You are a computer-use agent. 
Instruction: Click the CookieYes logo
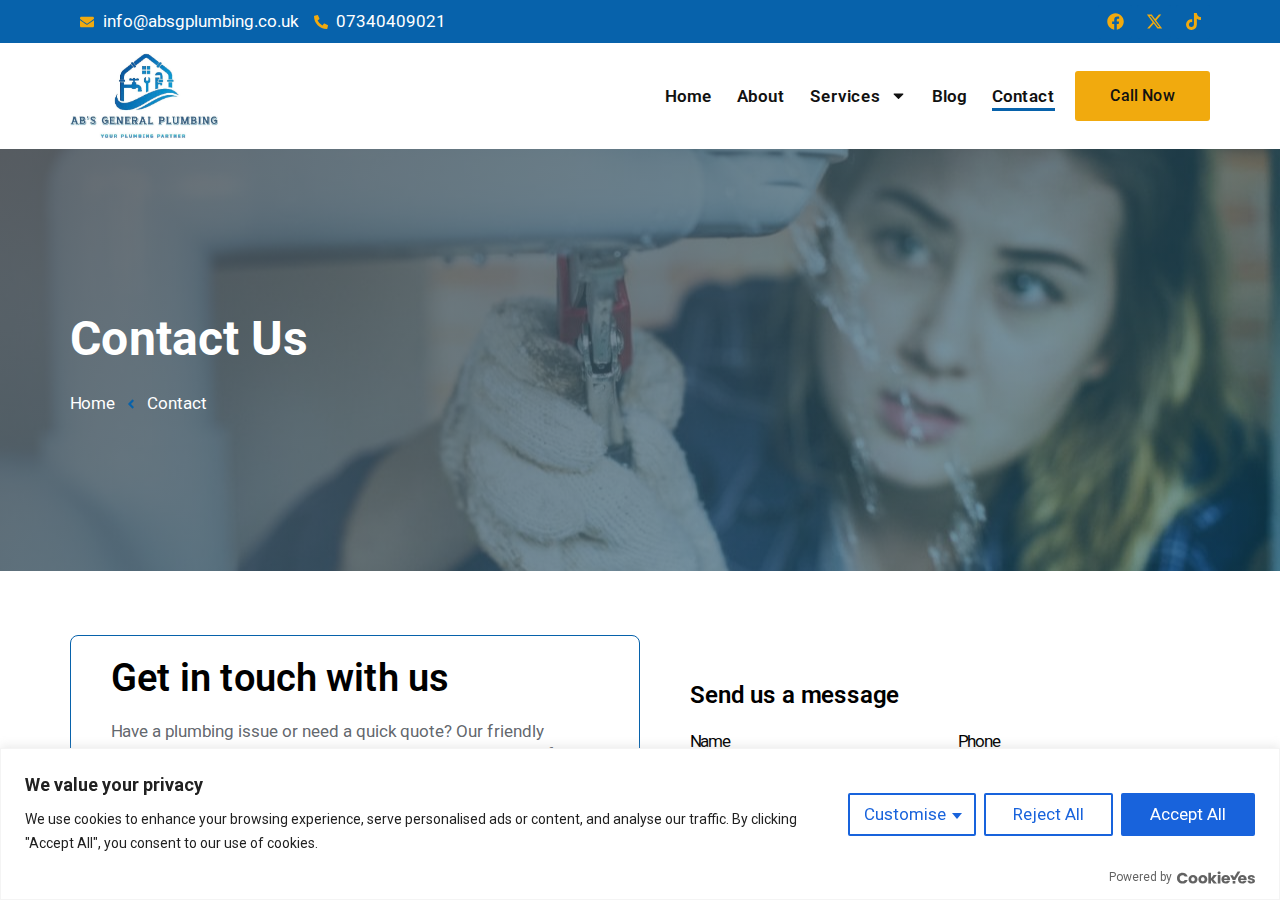(1216, 878)
